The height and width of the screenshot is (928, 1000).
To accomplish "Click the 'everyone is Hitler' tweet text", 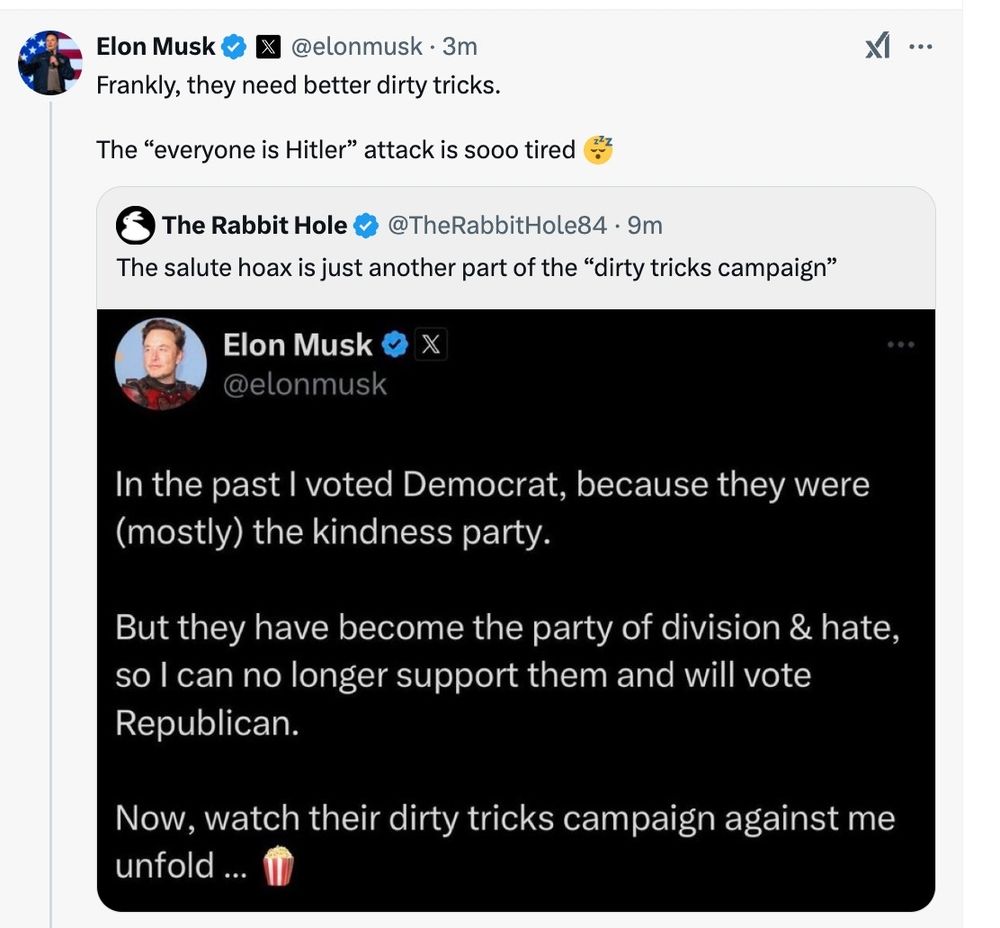I will point(335,150).
